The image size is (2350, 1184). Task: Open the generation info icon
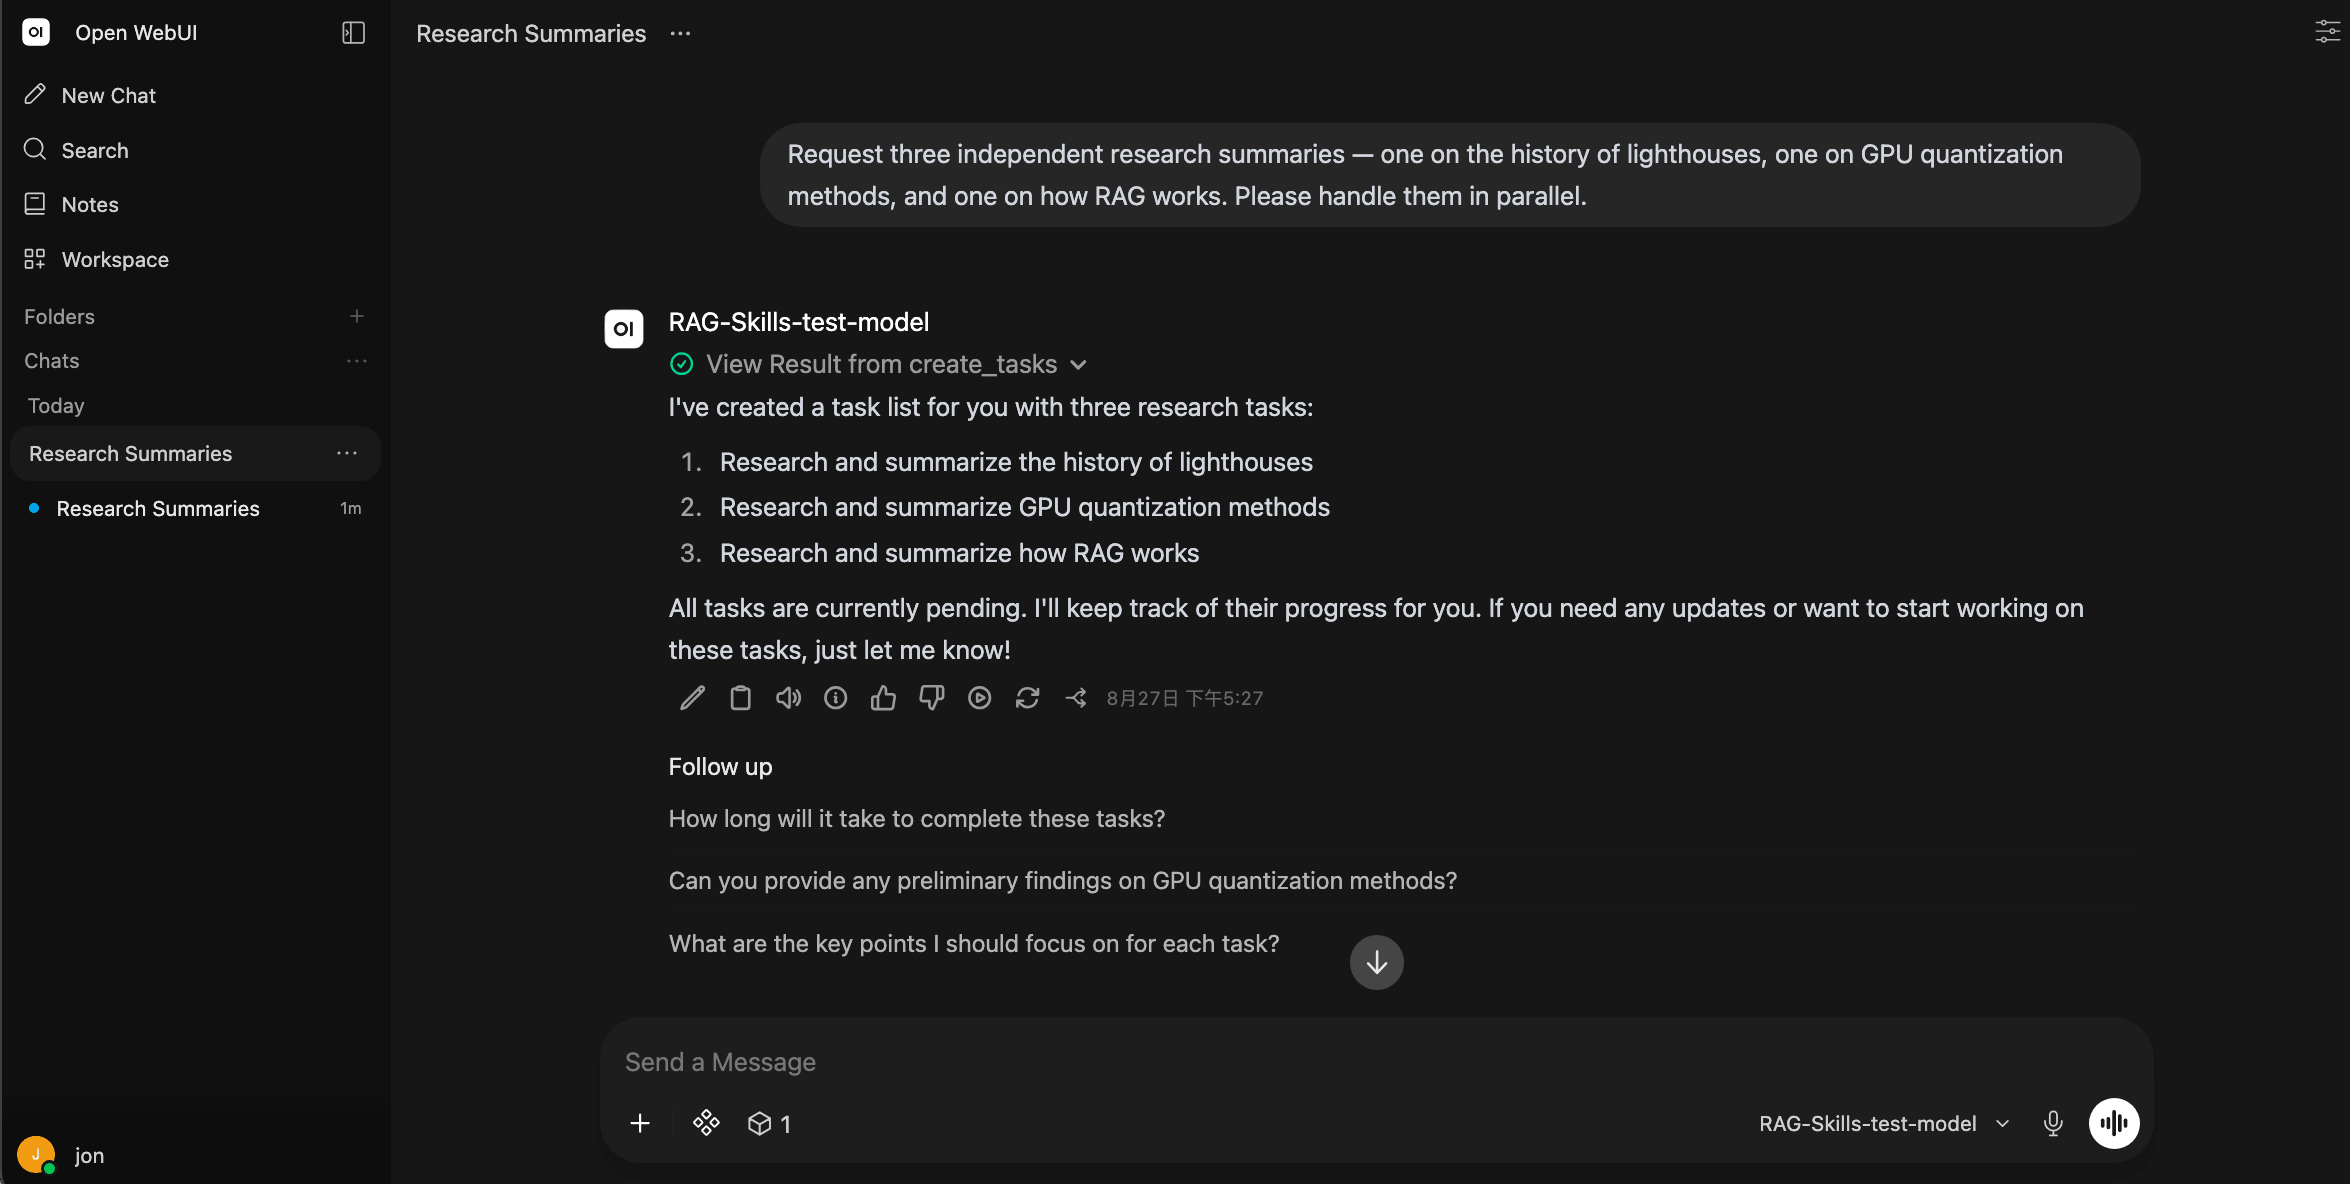835,698
